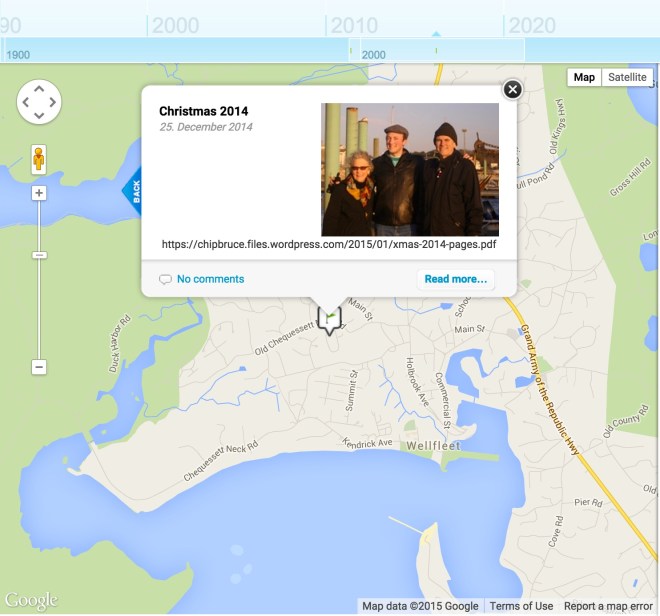Open Terms of Use link
This screenshot has height=616, width=660.
521,606
